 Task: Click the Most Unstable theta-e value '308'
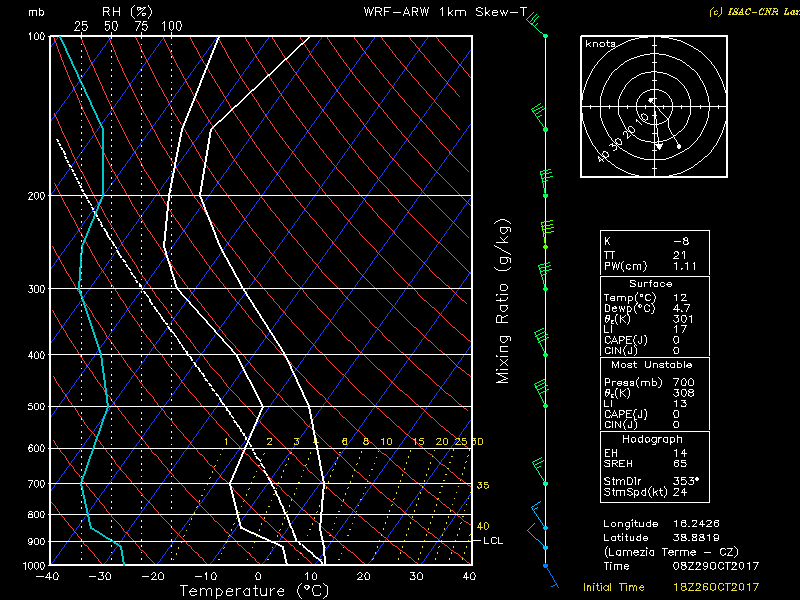[683, 393]
